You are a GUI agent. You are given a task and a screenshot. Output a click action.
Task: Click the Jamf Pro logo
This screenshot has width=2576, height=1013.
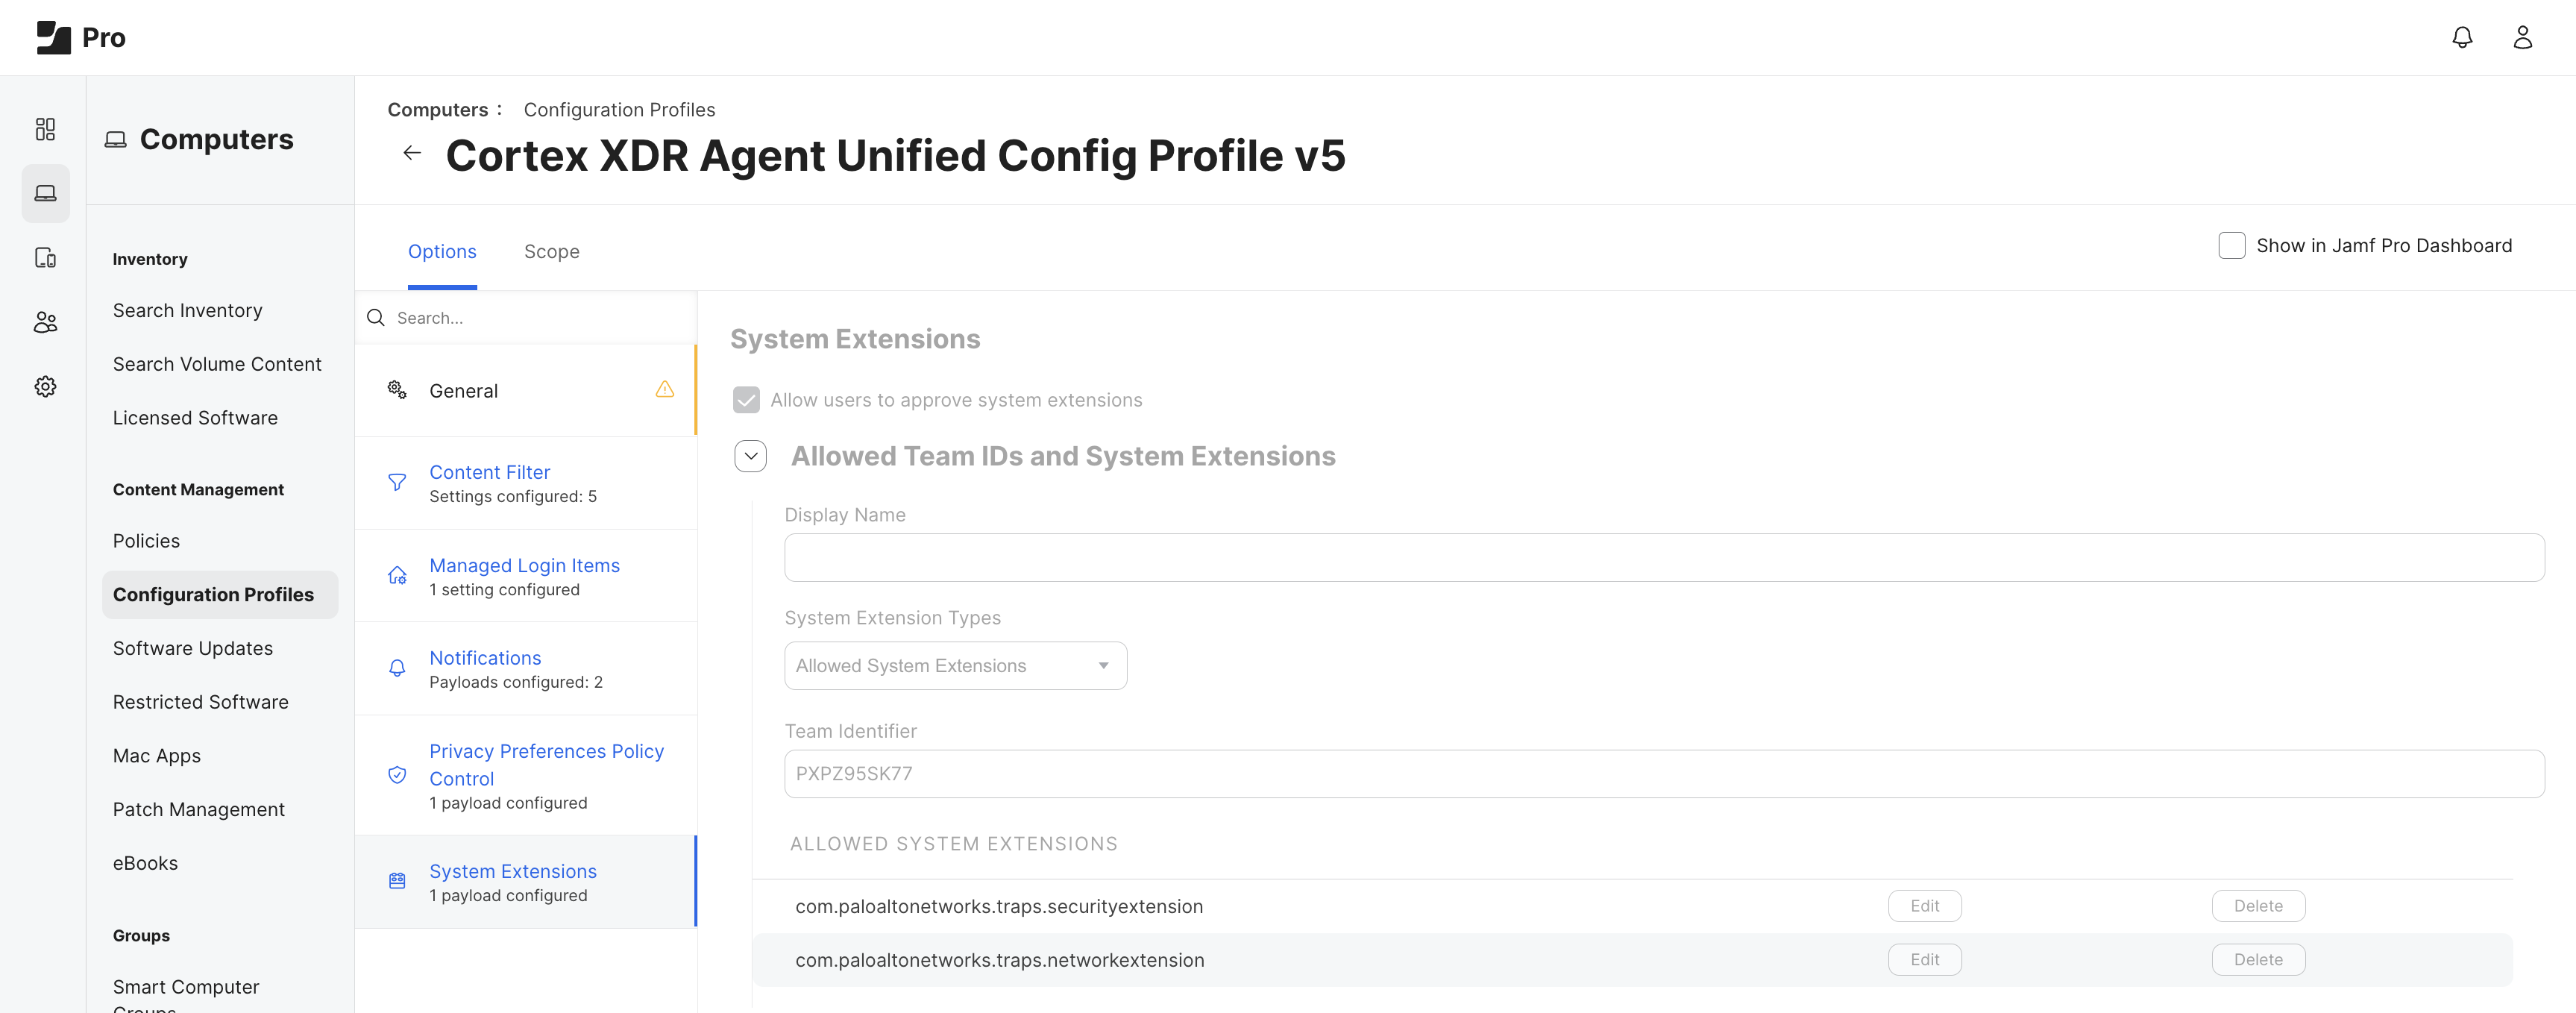[80, 37]
